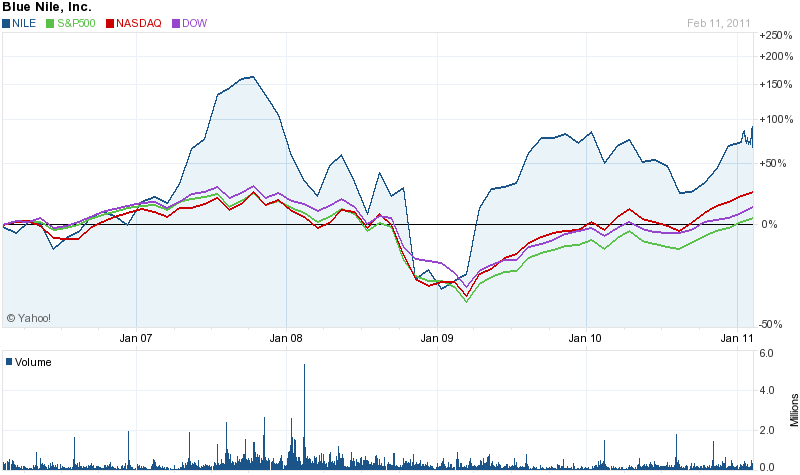
Task: Select the DOW legend label
Action: click(x=194, y=23)
